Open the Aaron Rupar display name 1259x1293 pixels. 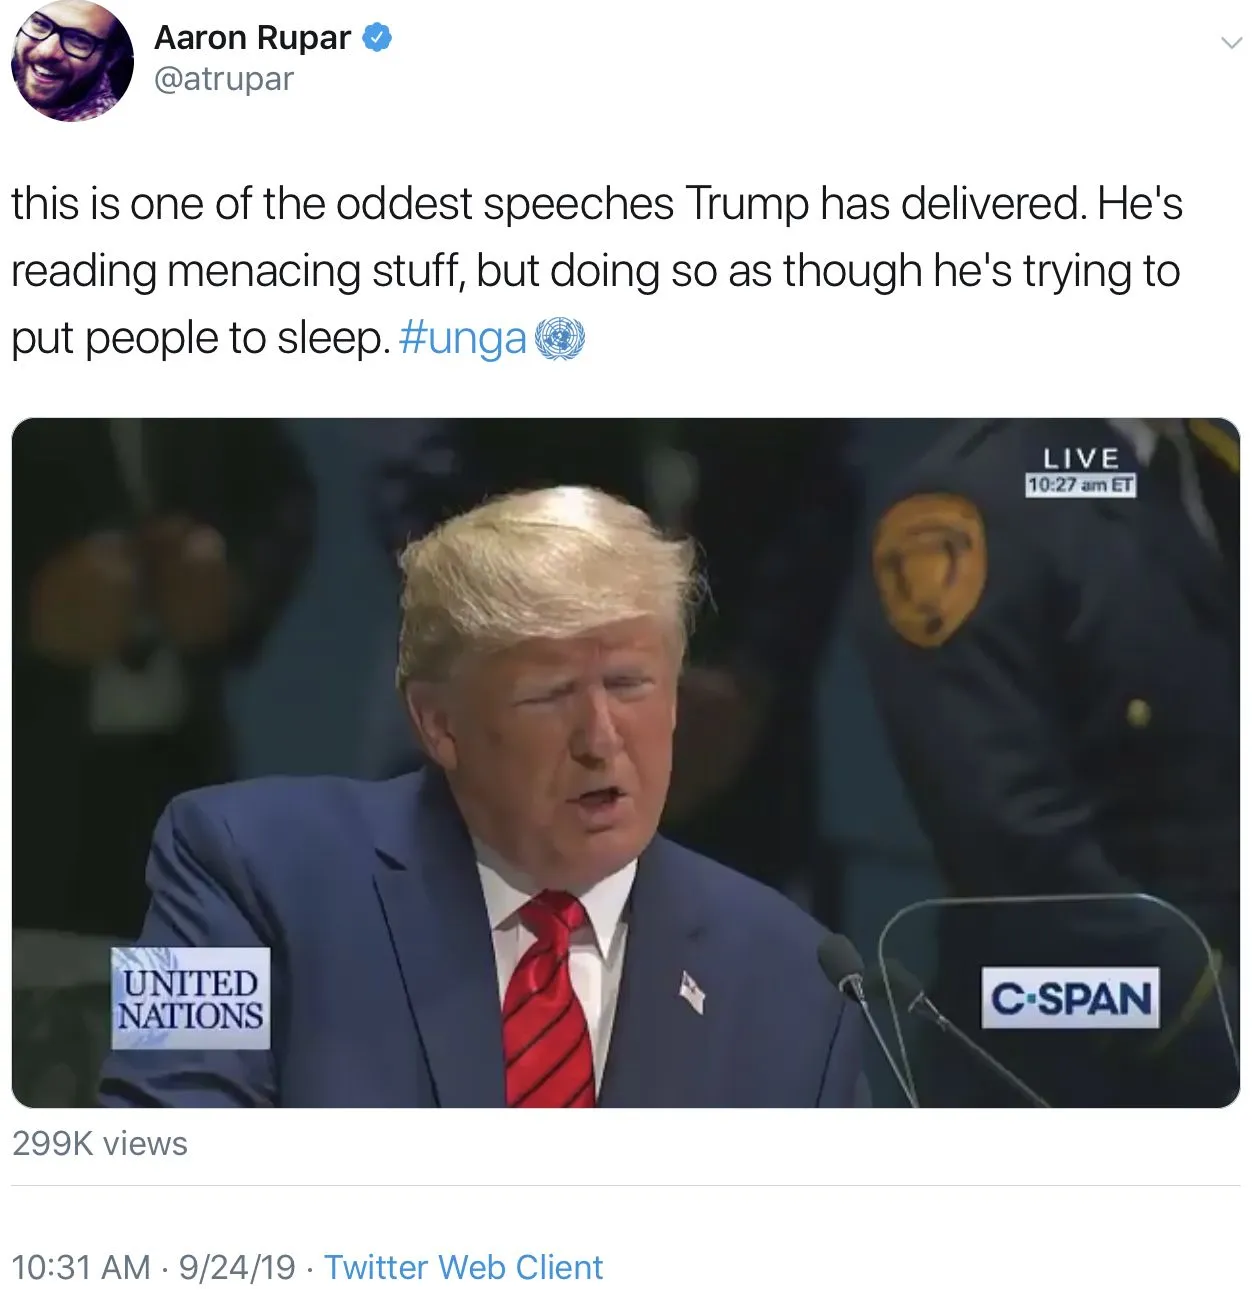(252, 38)
